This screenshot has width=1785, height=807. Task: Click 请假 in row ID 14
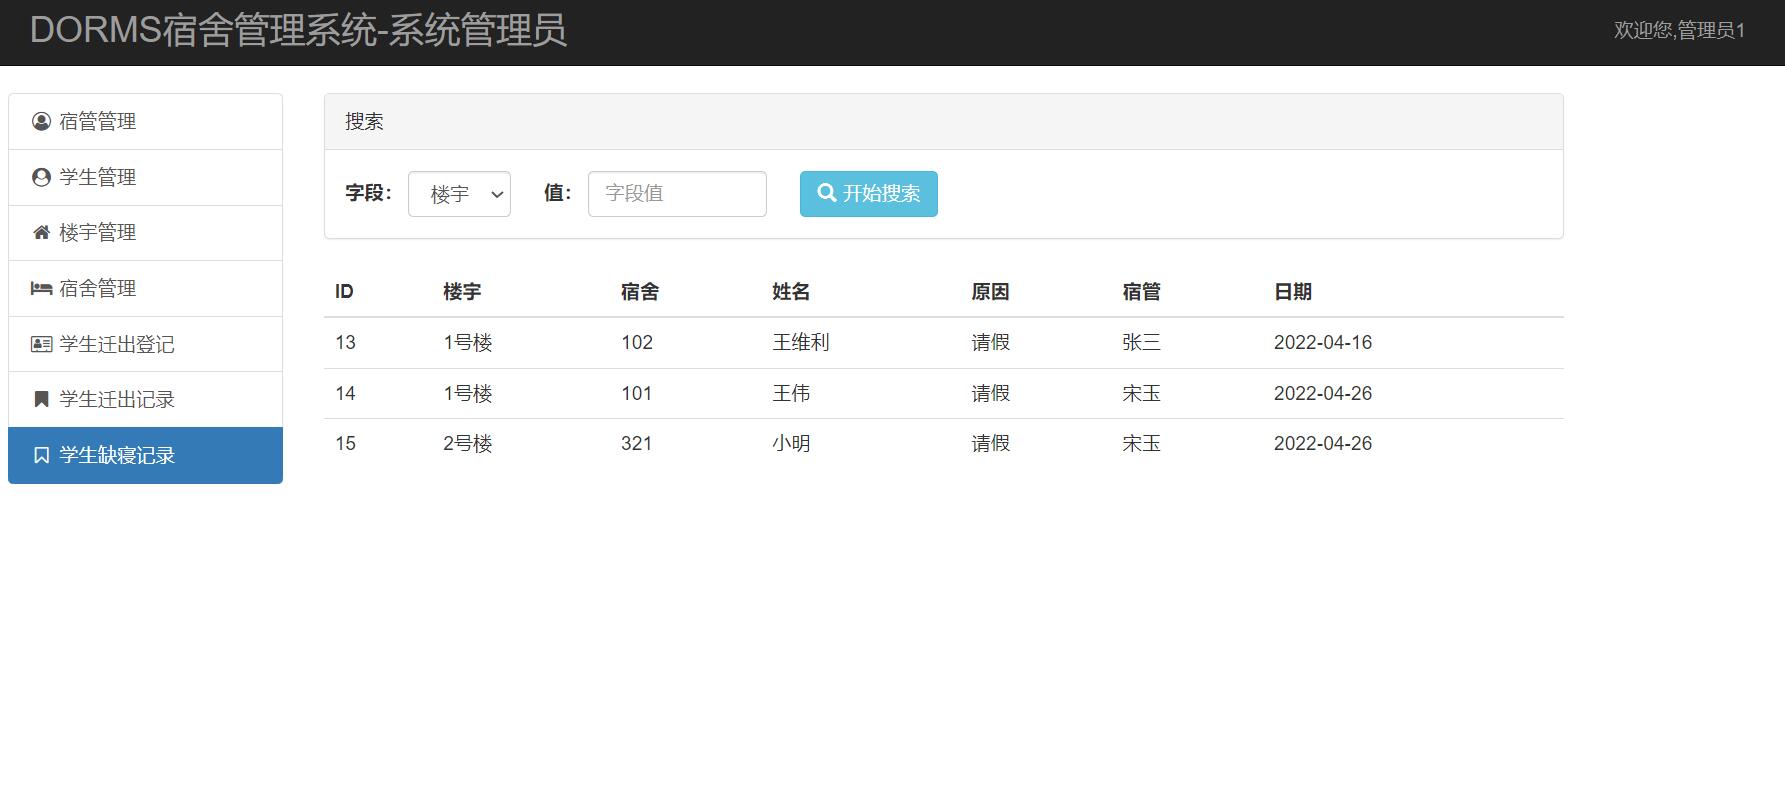[x=990, y=394]
